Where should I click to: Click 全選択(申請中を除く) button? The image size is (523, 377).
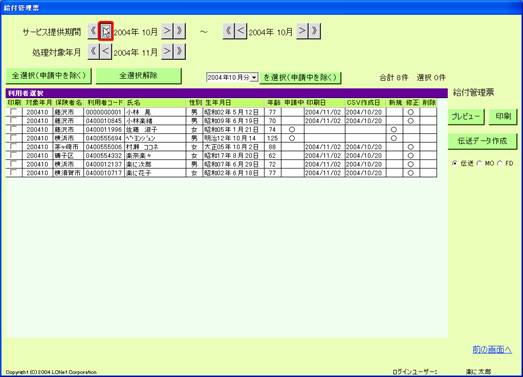click(49, 76)
